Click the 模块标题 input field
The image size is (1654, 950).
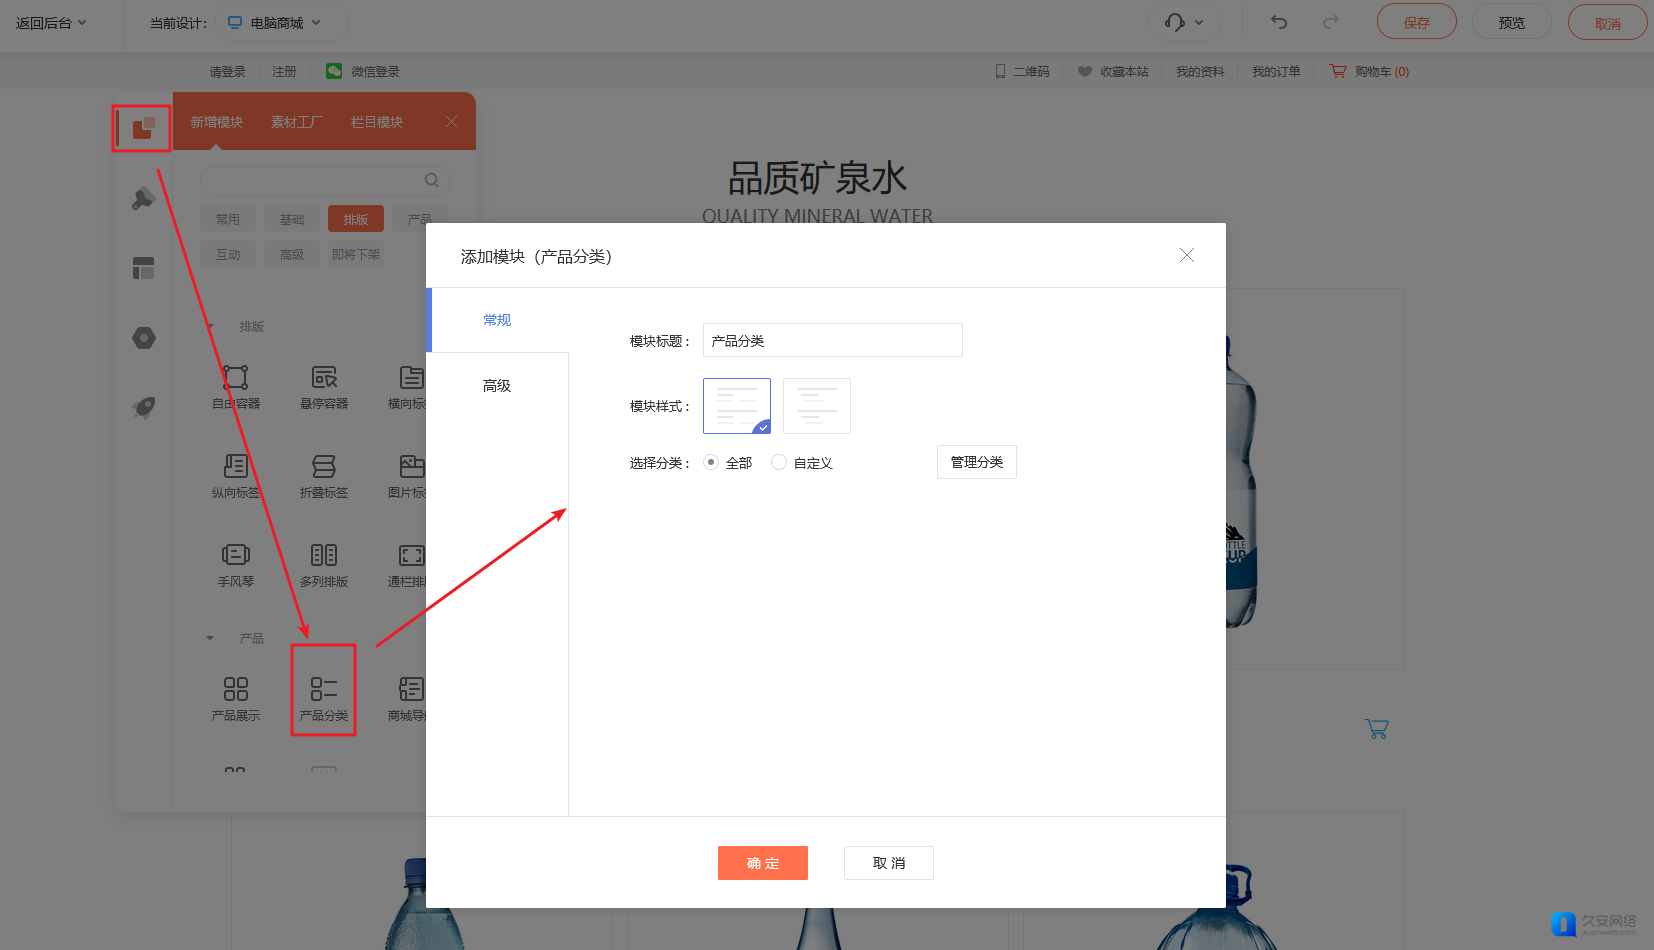coord(832,340)
